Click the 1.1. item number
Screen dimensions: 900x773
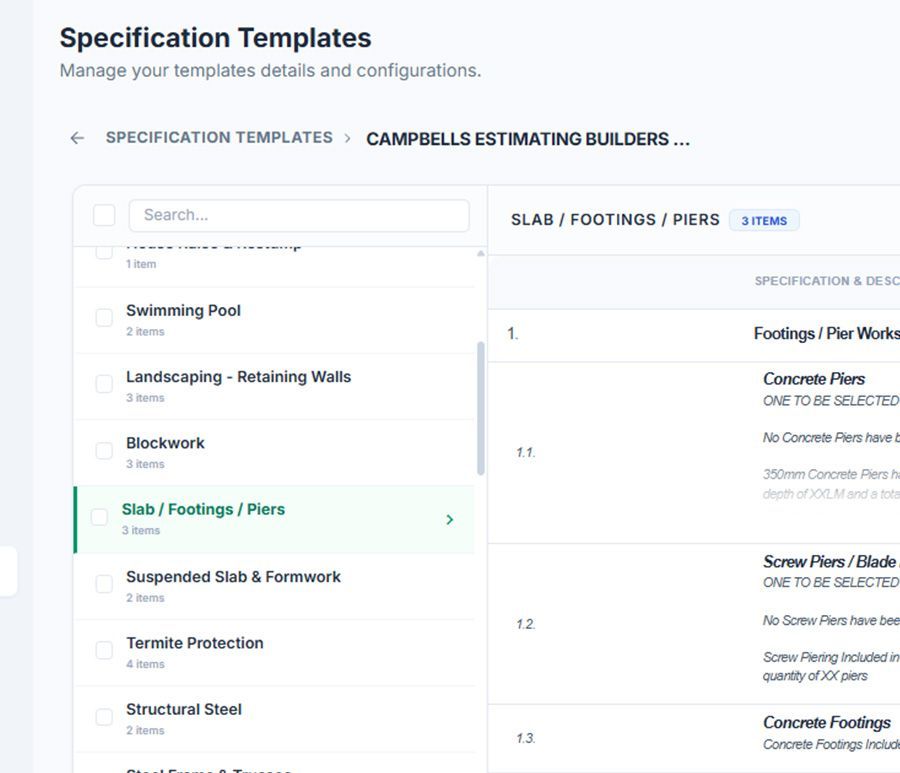click(x=525, y=453)
